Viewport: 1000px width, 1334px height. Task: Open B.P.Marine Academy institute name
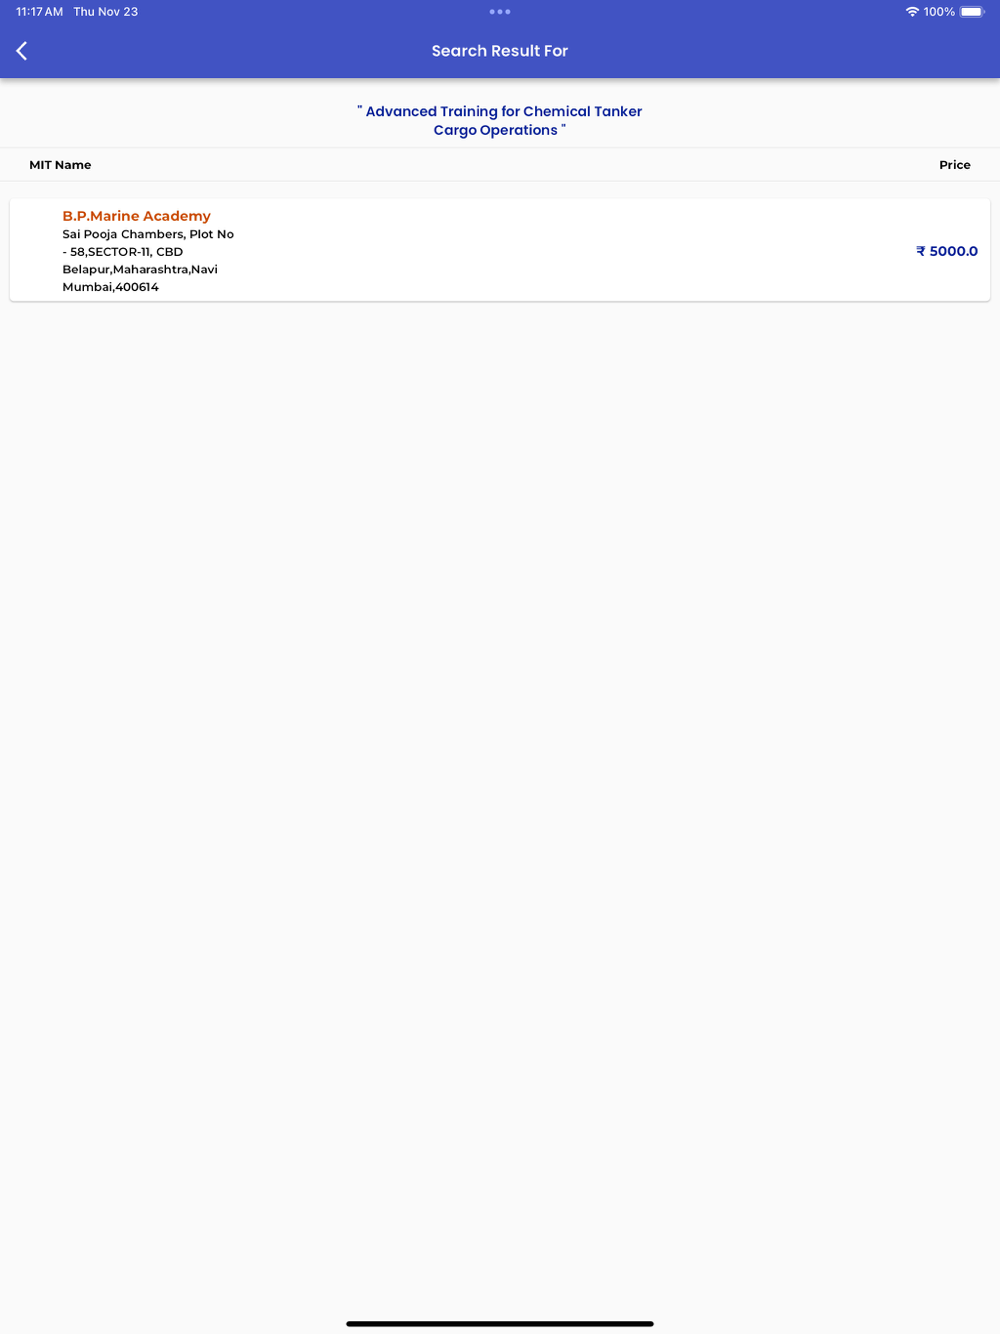tap(137, 216)
